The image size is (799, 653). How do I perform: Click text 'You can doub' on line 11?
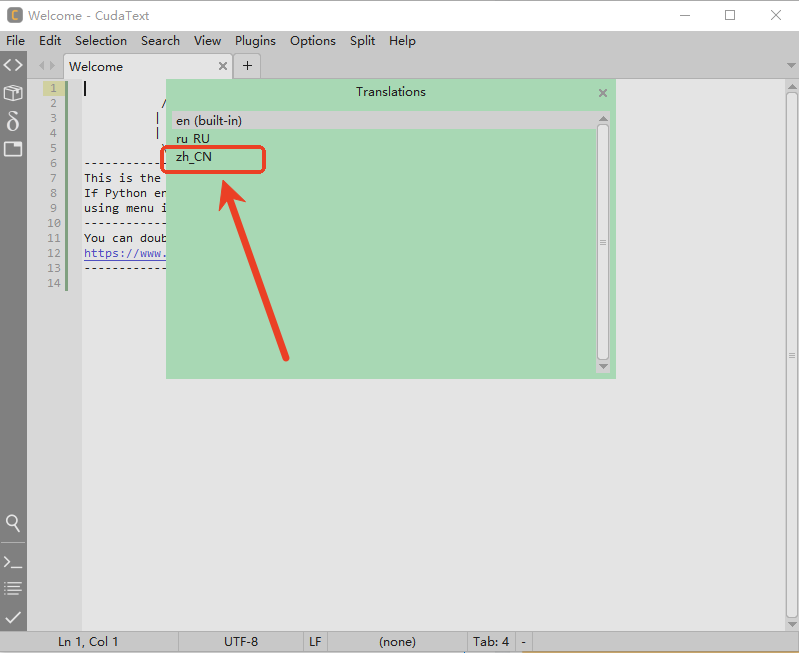tap(125, 239)
